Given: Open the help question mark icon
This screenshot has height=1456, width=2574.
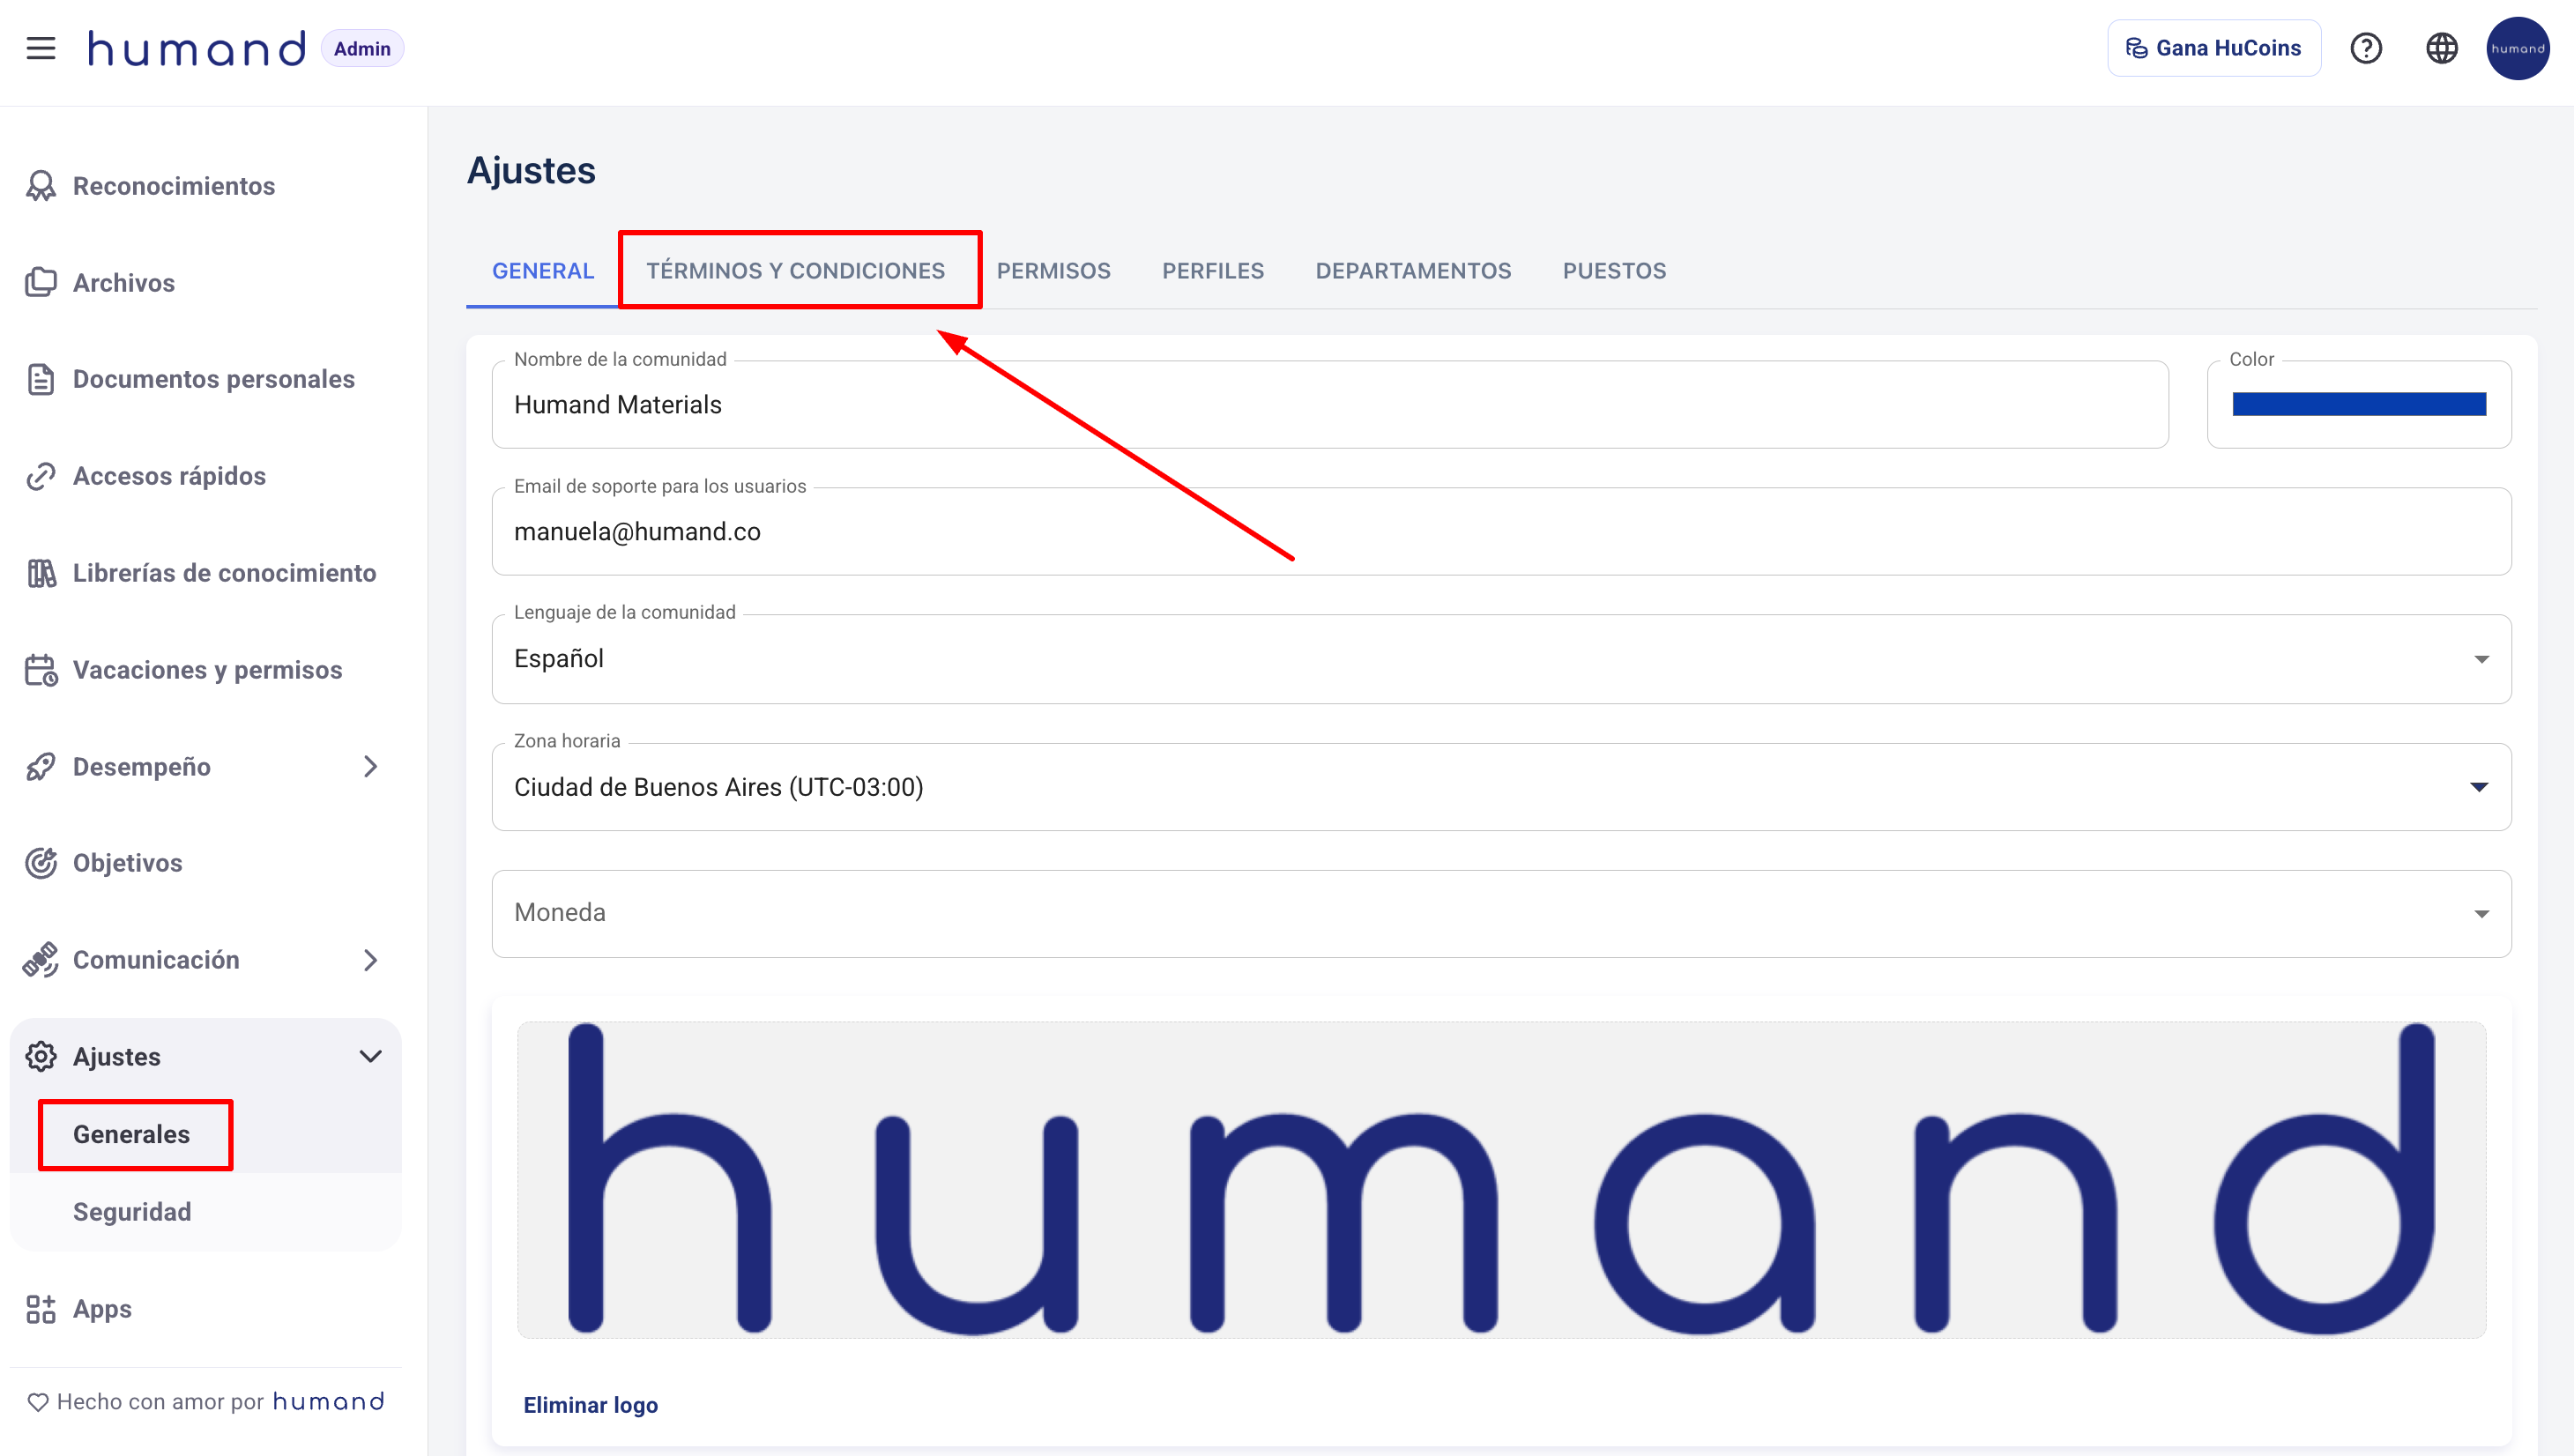Looking at the screenshot, I should pos(2366,48).
